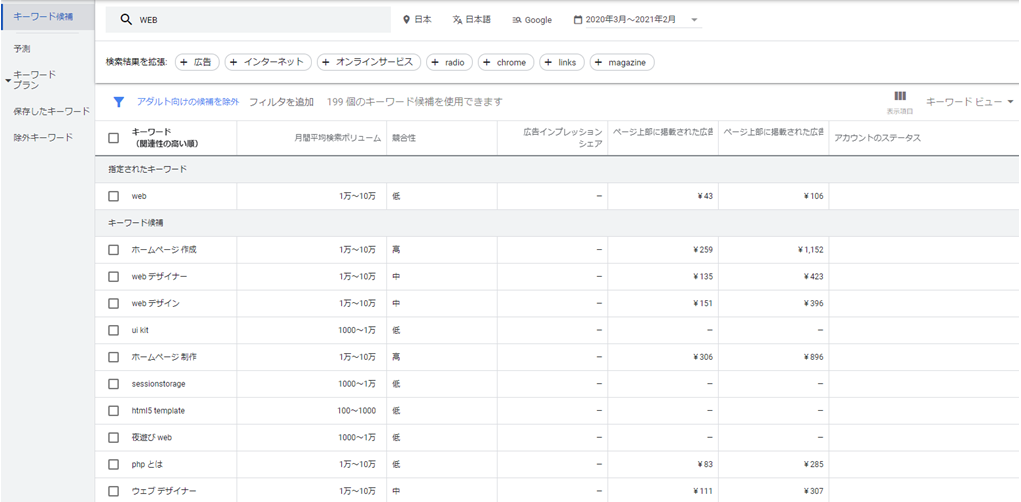Click the アダルト向けの候補を除外 filter link
1021x502 pixels.
click(x=188, y=102)
